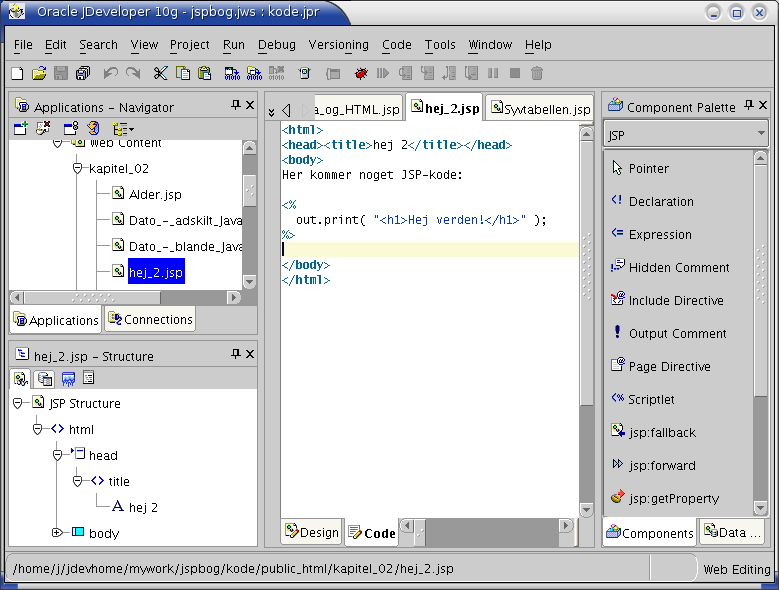Click the Save diskette toolbar icon

point(61,73)
